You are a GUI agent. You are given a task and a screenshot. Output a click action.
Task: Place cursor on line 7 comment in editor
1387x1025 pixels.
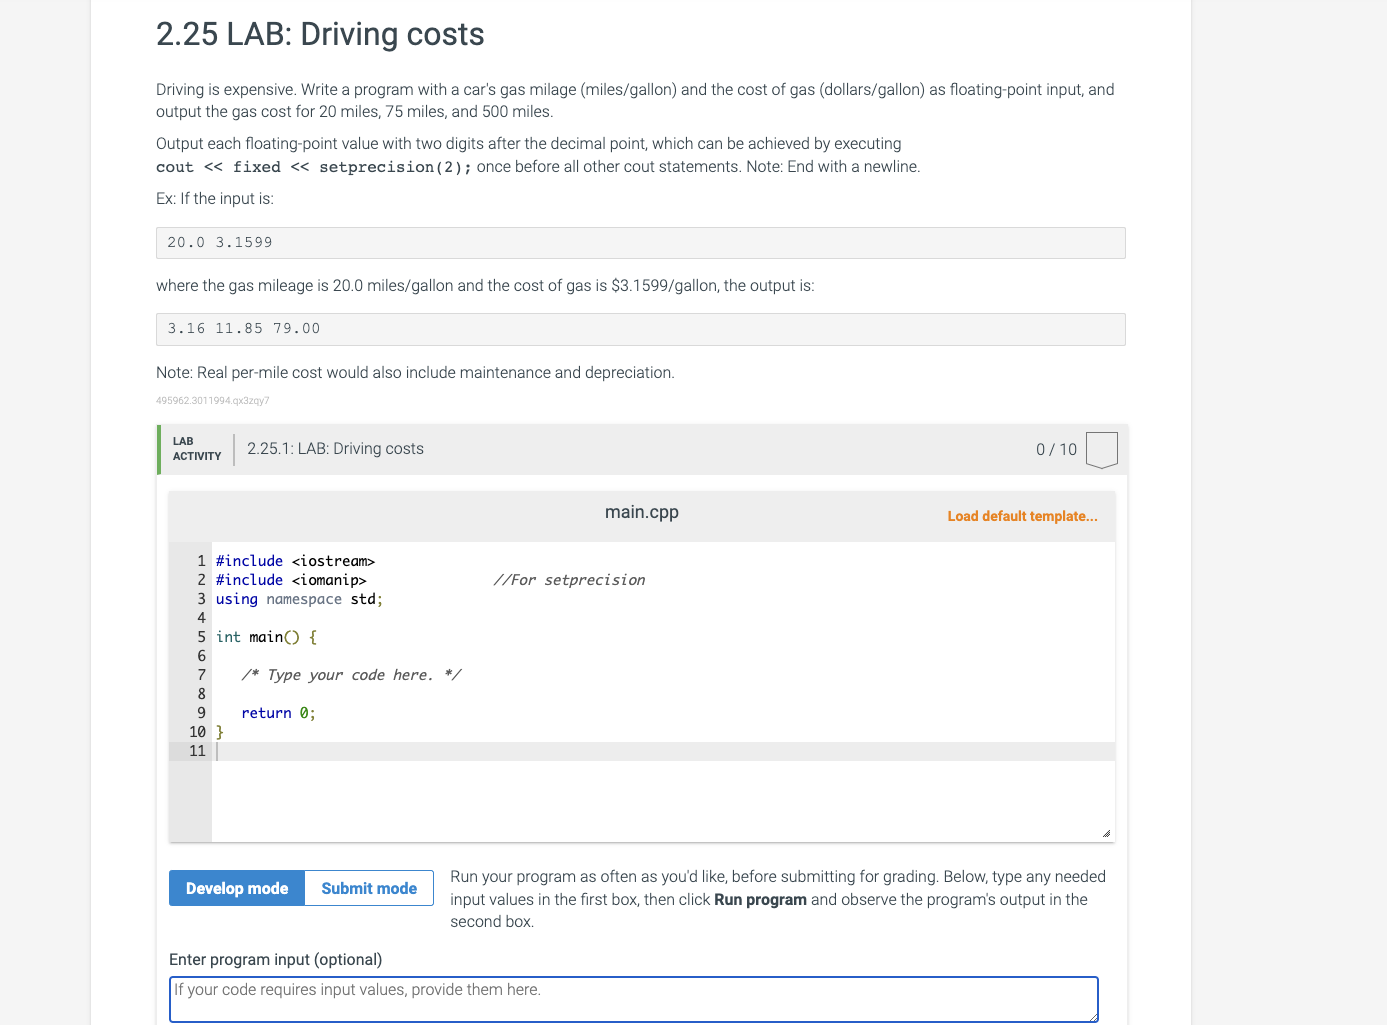click(350, 674)
